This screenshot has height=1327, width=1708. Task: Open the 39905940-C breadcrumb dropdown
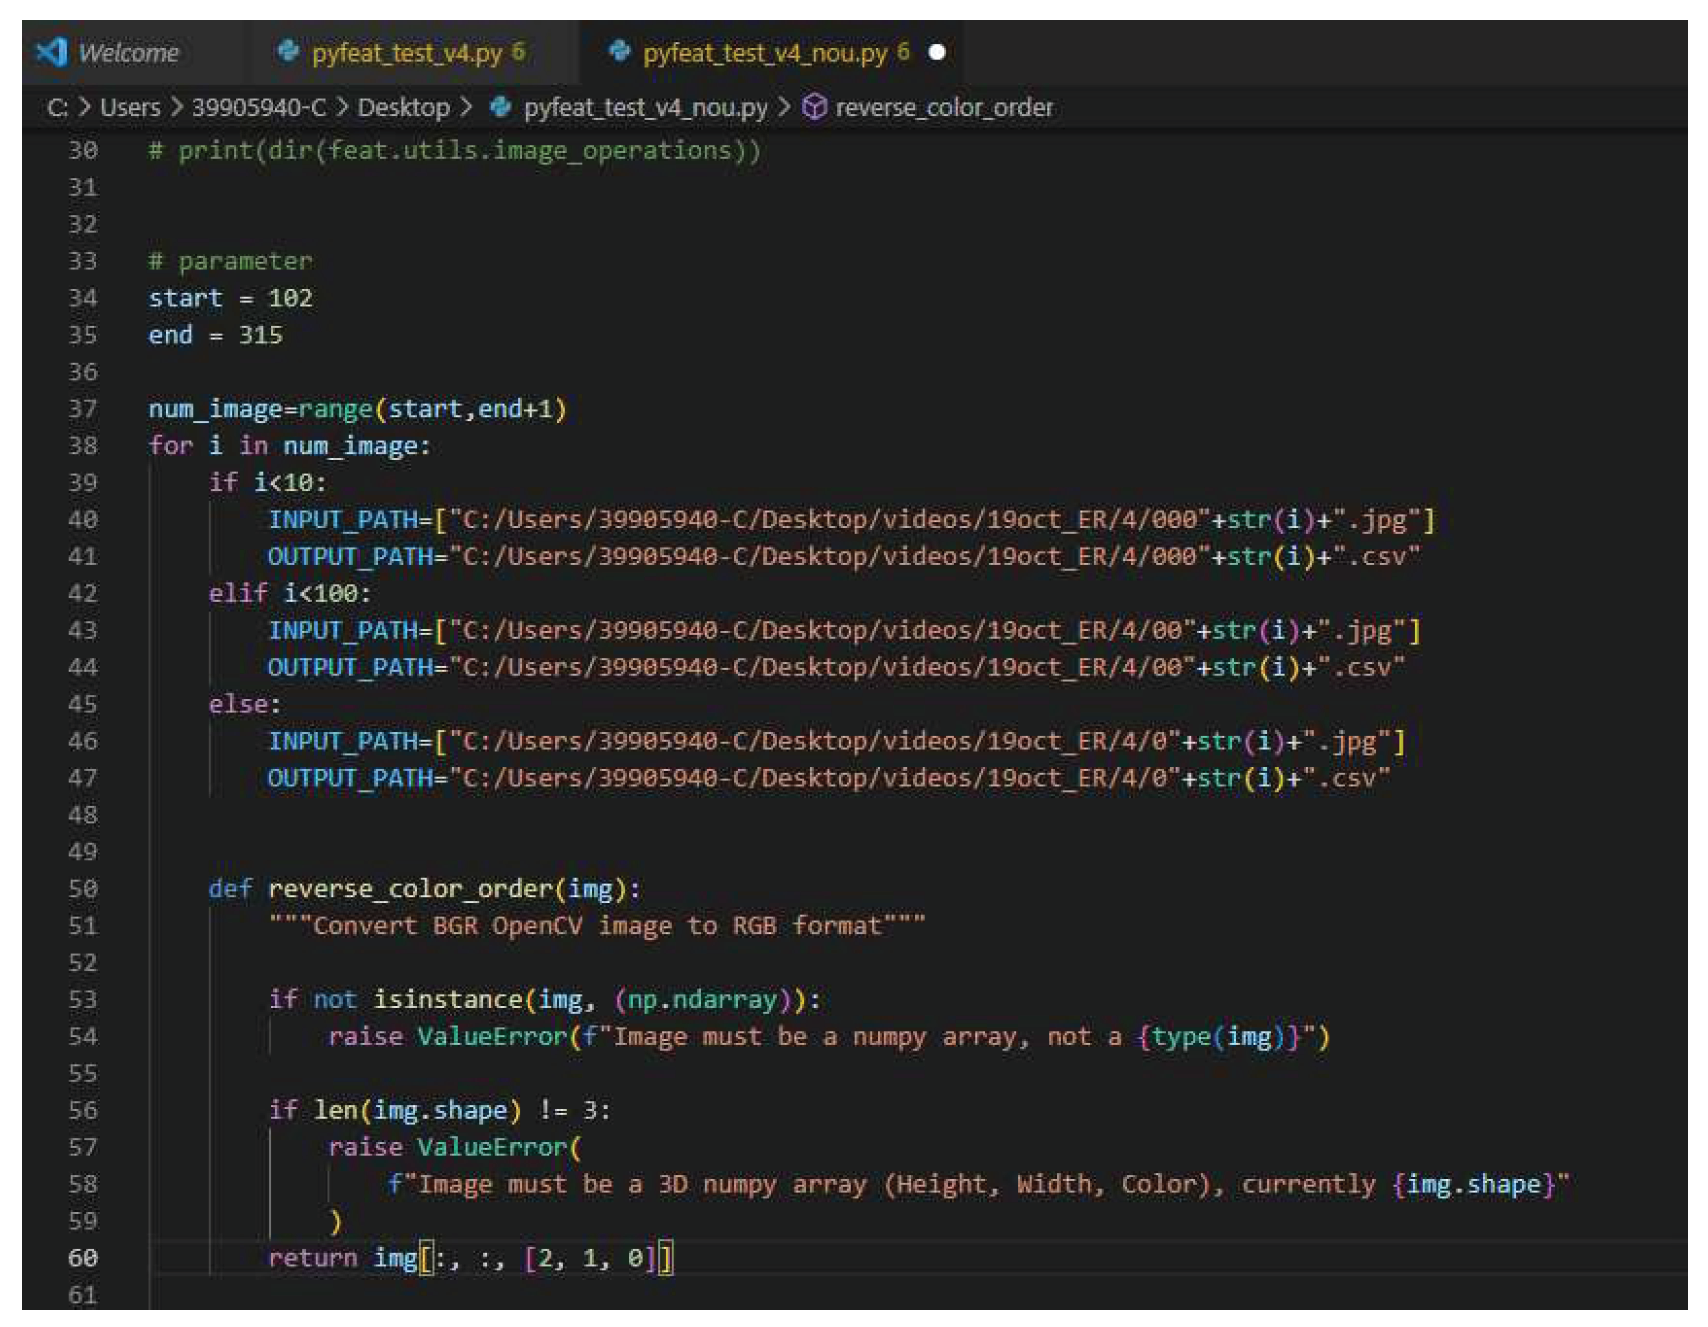[x=258, y=107]
